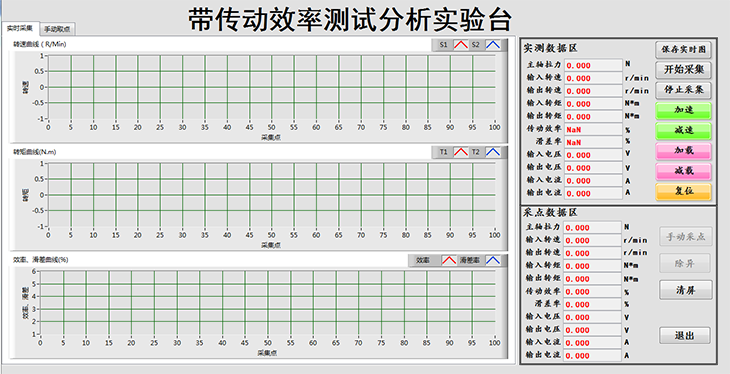Click the orange 复位 reset button
This screenshot has width=730, height=374.
(x=683, y=191)
